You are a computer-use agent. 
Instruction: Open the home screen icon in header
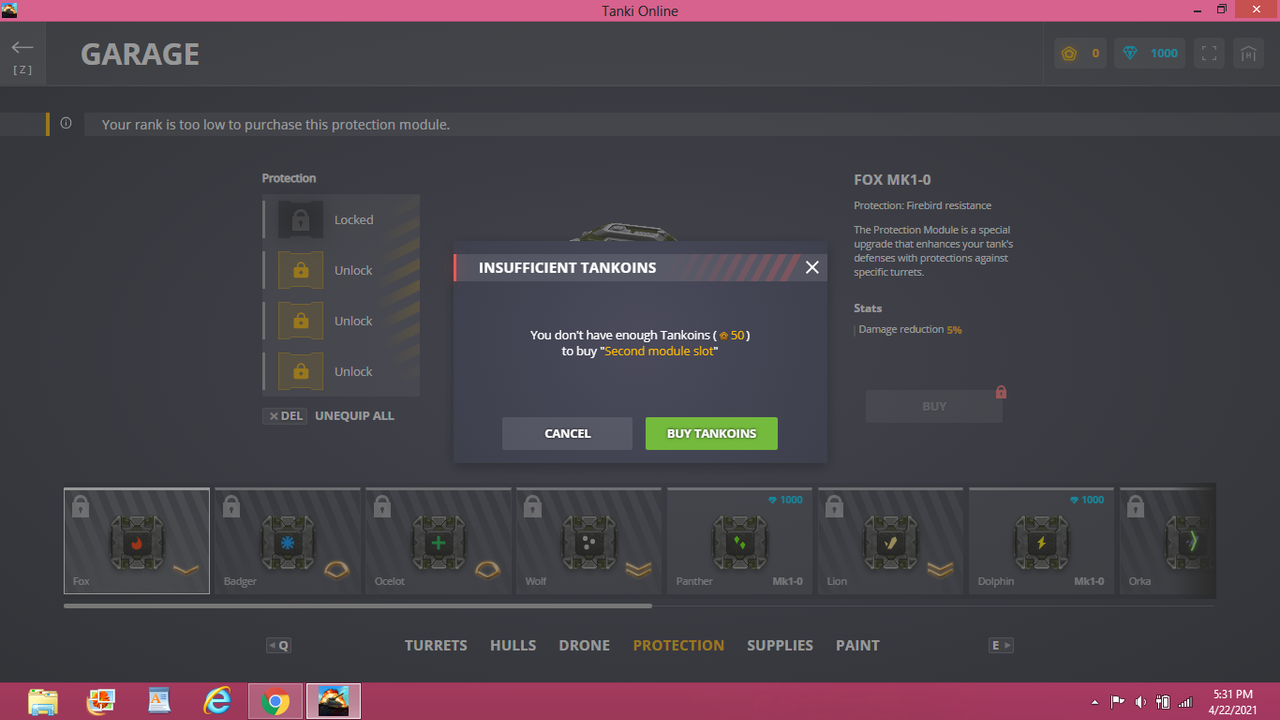[1248, 53]
